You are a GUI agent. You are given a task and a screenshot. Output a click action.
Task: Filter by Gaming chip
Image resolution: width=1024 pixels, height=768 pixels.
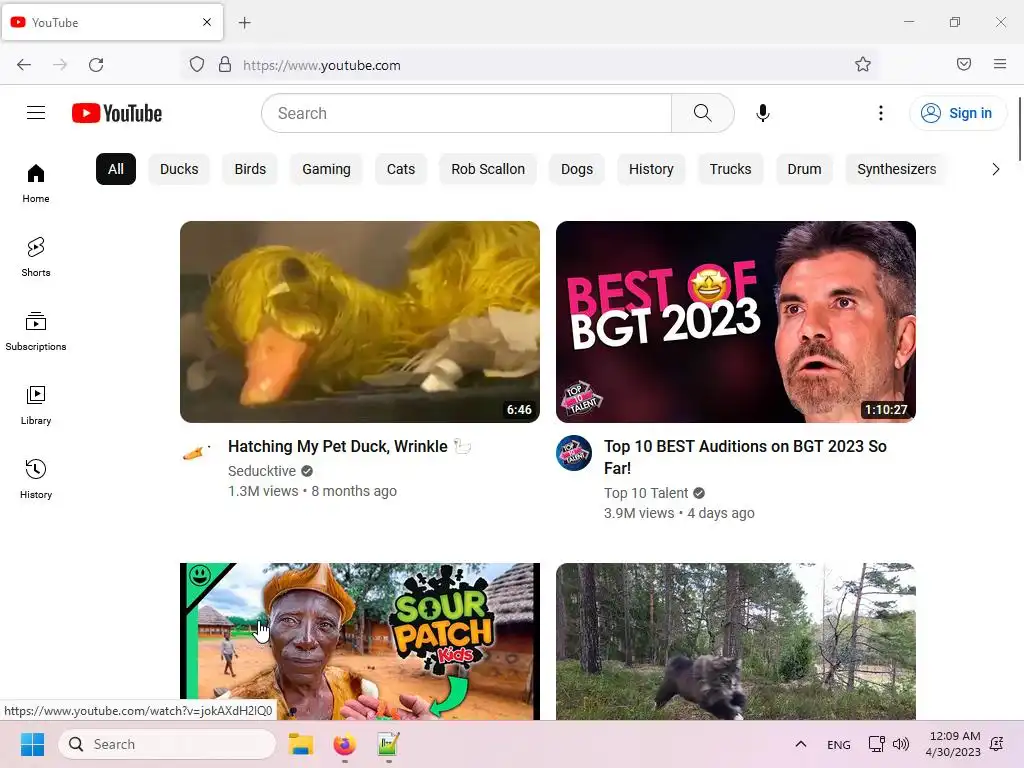tap(326, 169)
